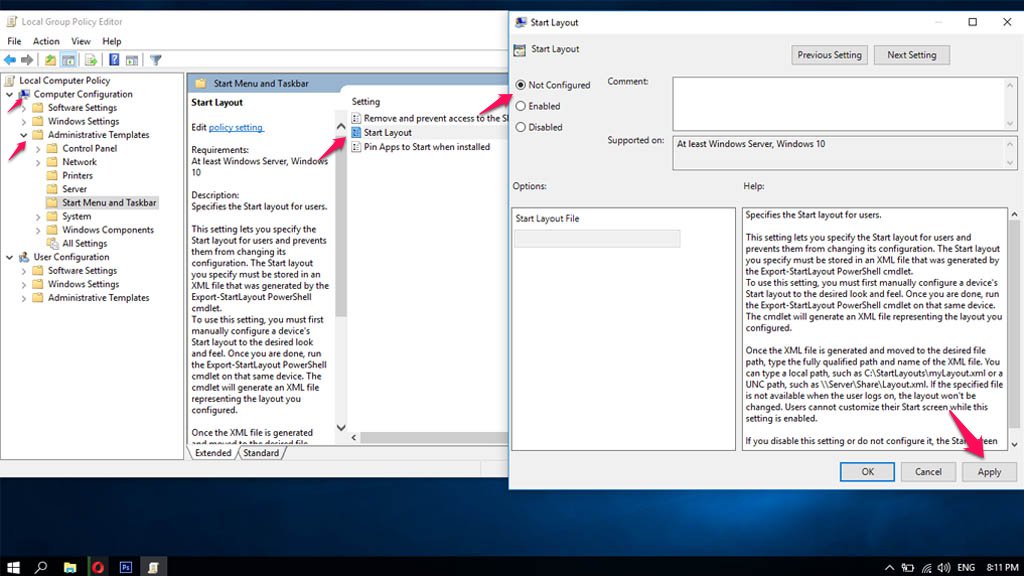Open the View menu

tap(80, 41)
